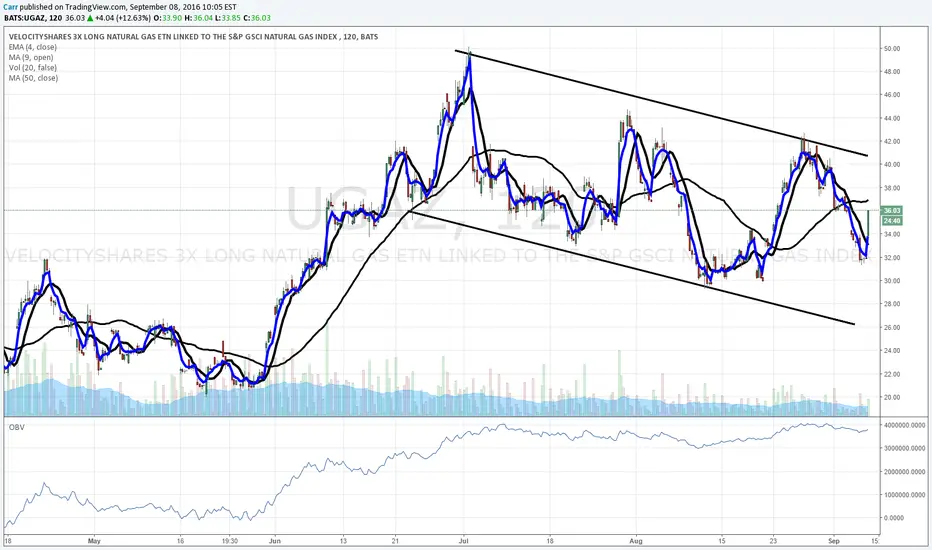Click the OBV pane label
Screen dimensions: 932x550
(16, 427)
